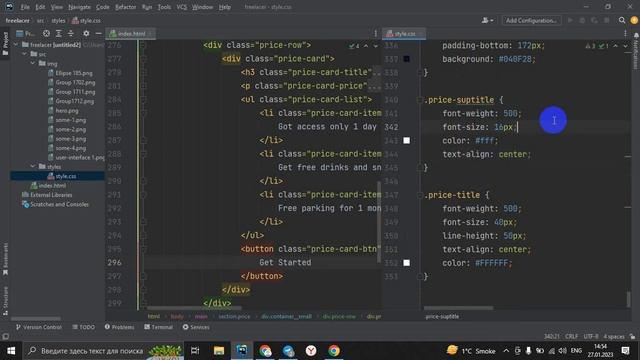
Task: Open the orange IDE updates icon
Action: pyautogui.click(x=634, y=20)
